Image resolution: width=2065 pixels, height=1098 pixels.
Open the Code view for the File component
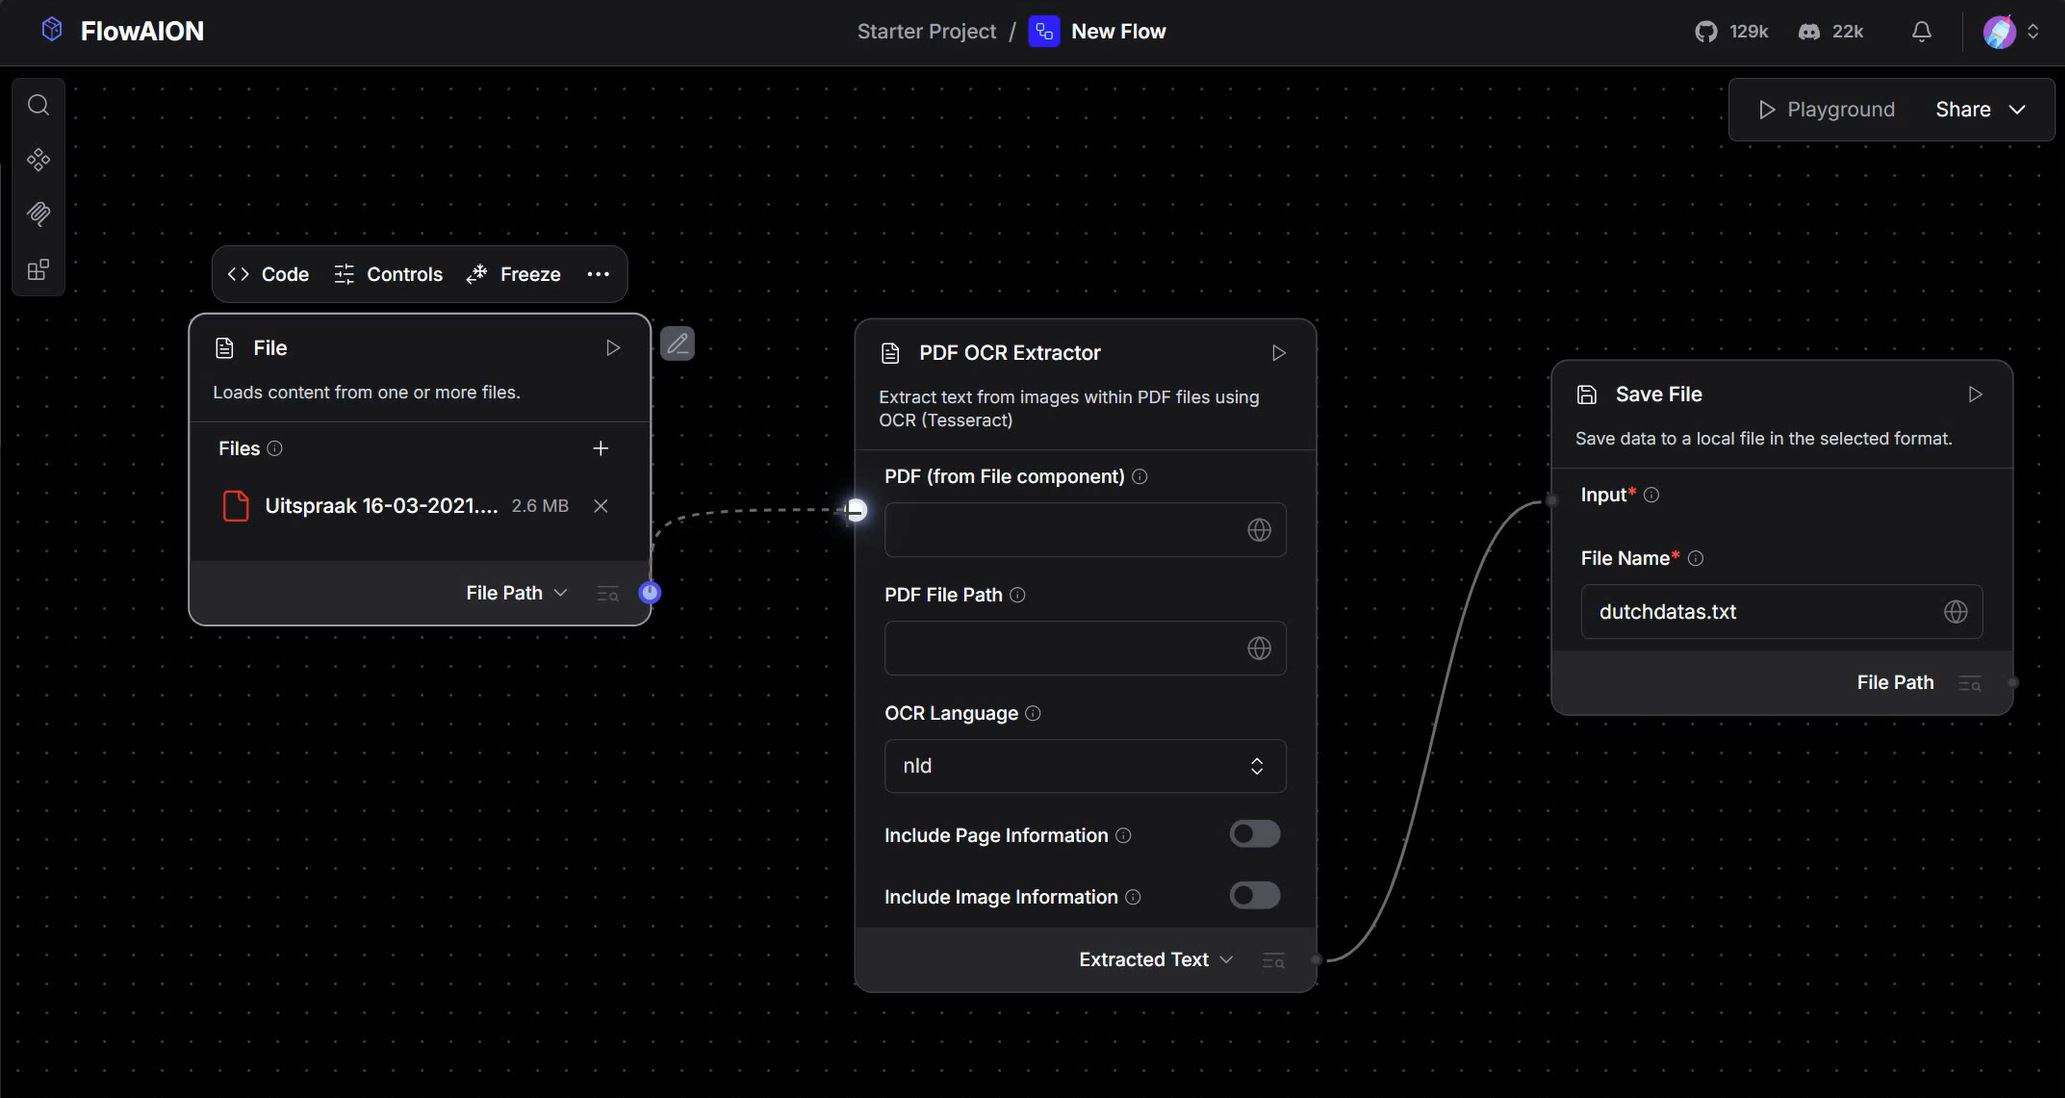click(266, 273)
